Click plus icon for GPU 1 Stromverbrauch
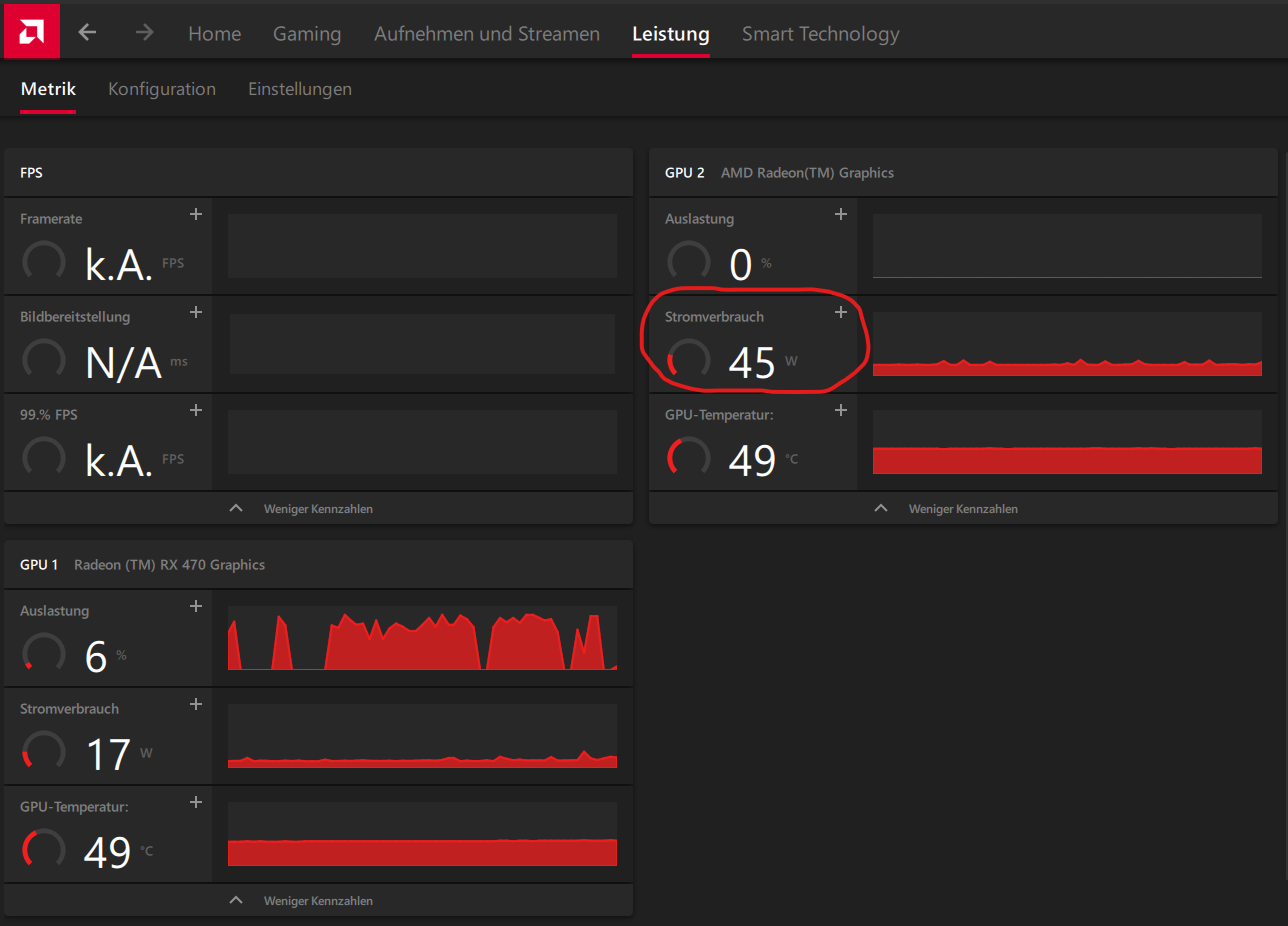The width and height of the screenshot is (1288, 926). [x=196, y=704]
